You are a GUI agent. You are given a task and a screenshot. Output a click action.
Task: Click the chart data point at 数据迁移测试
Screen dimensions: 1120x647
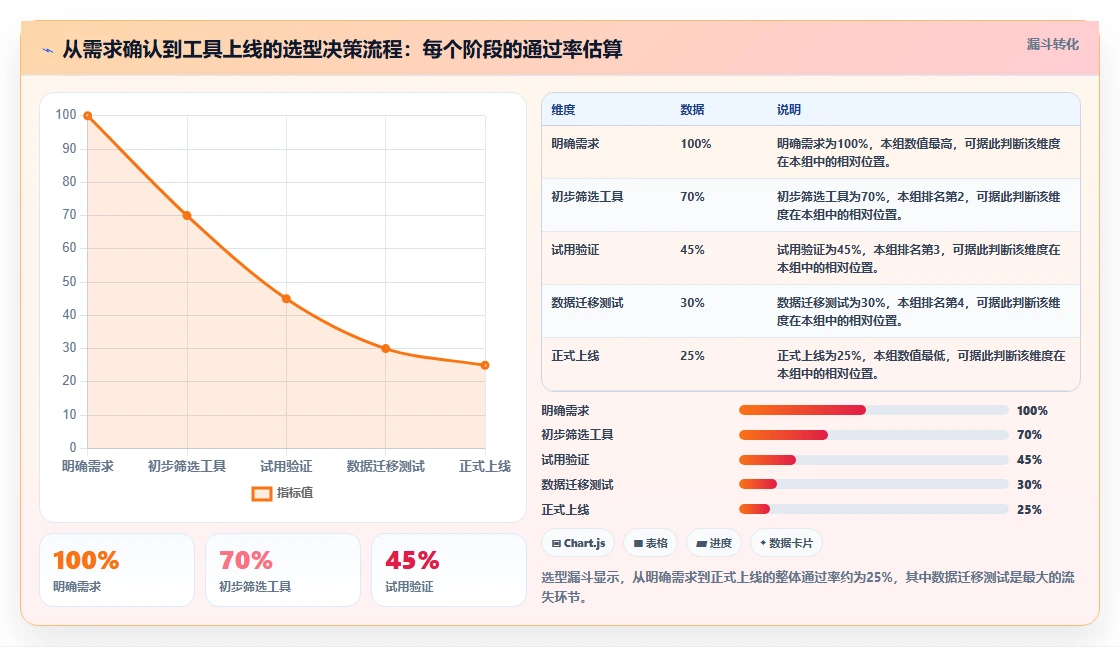(x=386, y=348)
